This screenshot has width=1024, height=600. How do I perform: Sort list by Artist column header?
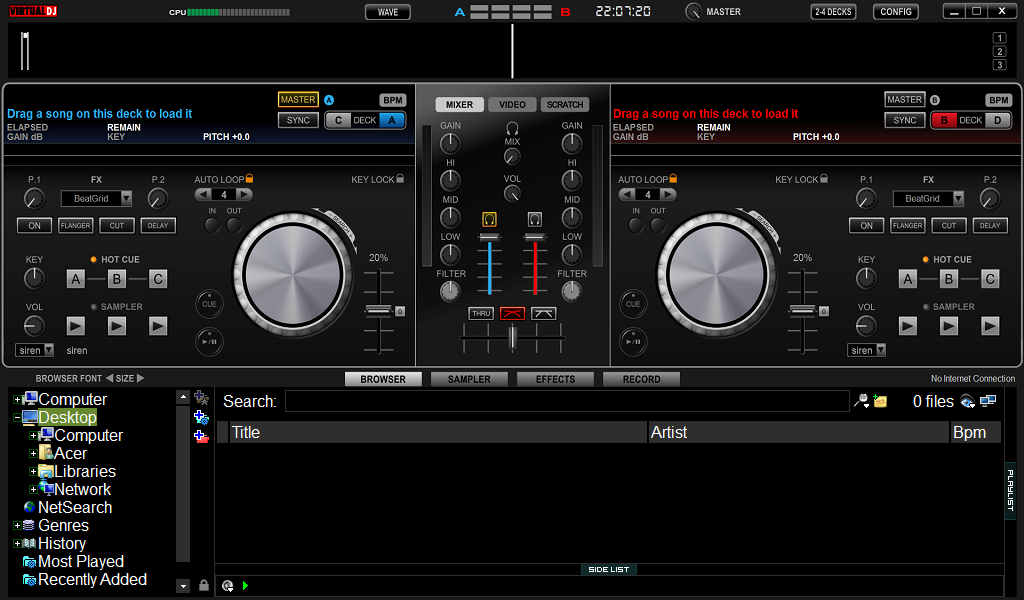798,432
